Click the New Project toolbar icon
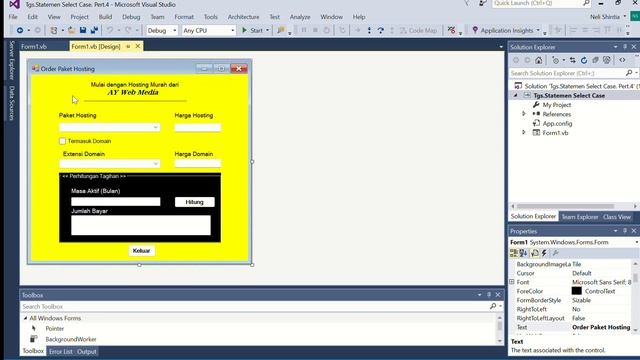 pyautogui.click(x=53, y=30)
